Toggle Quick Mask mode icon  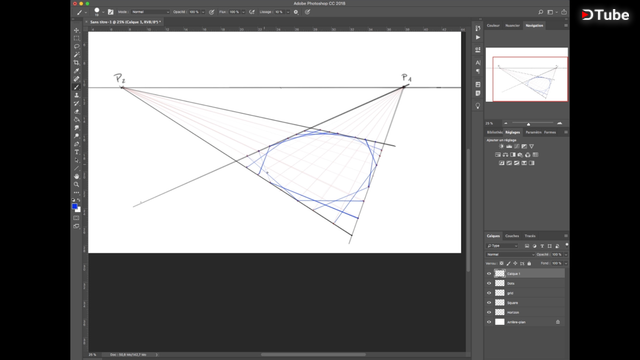pos(76,218)
